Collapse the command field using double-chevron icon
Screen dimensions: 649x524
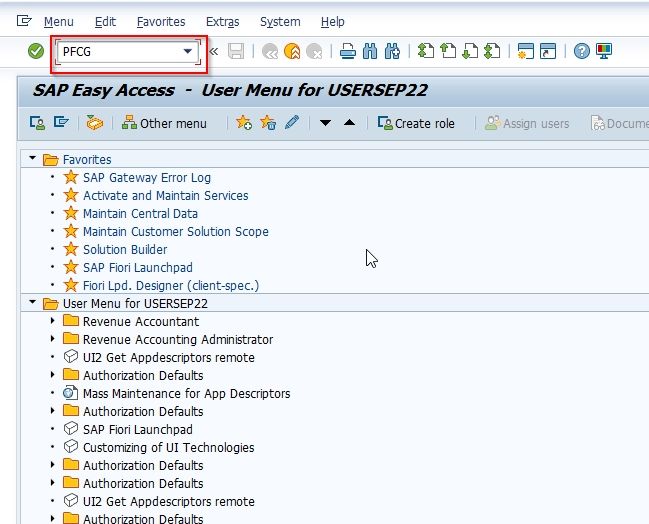[214, 51]
